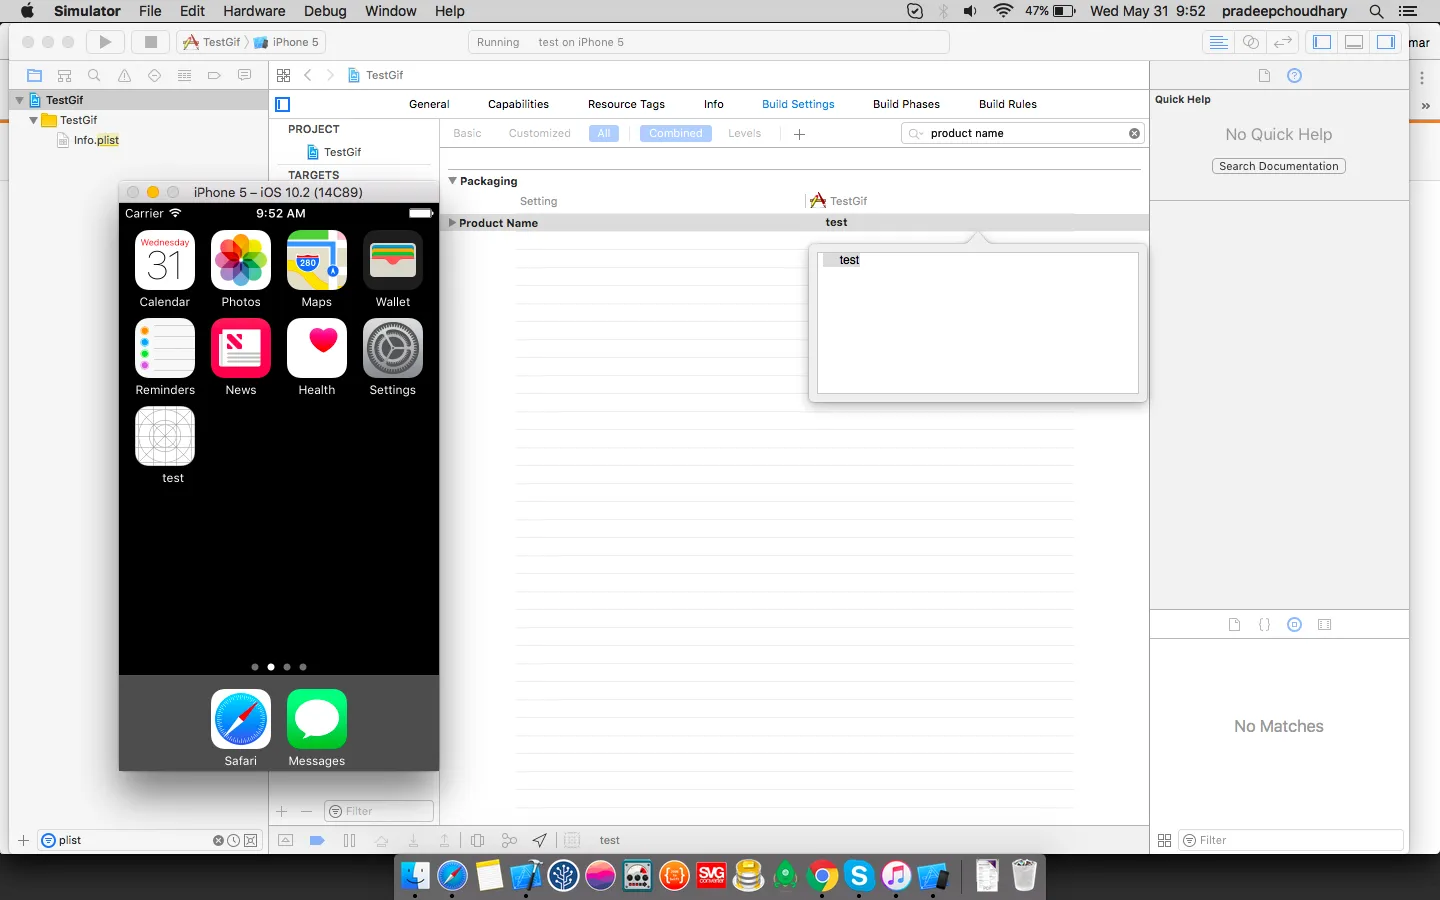Open the test navigator diamond icon
The image size is (1440, 900).
pyautogui.click(x=154, y=75)
